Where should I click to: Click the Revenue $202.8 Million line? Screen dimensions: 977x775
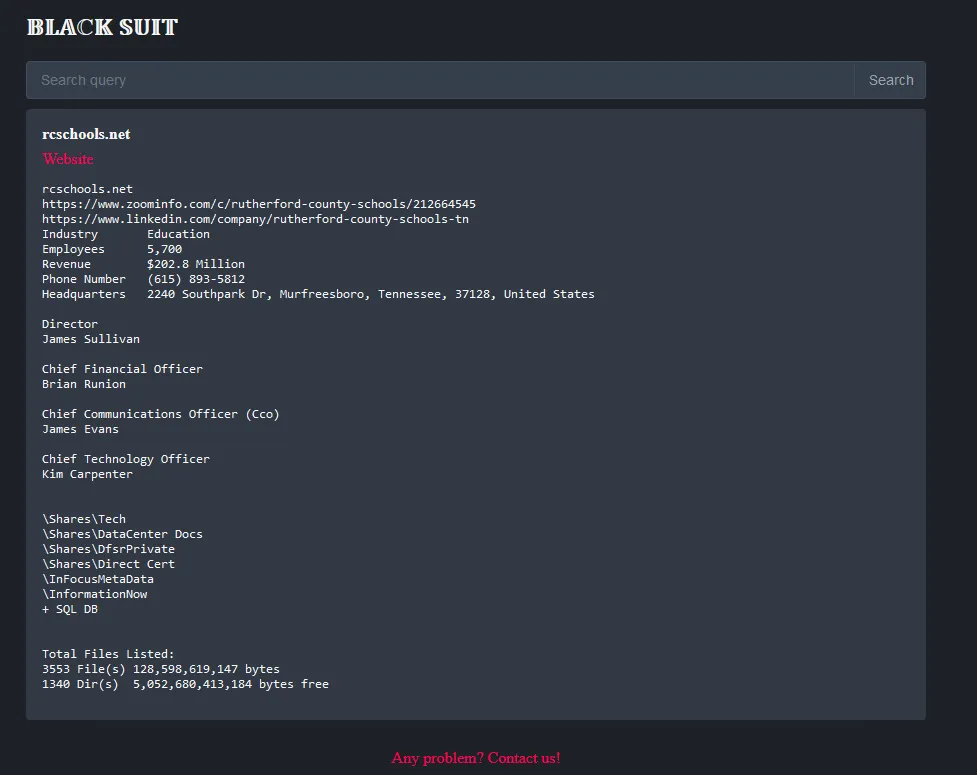(x=143, y=264)
